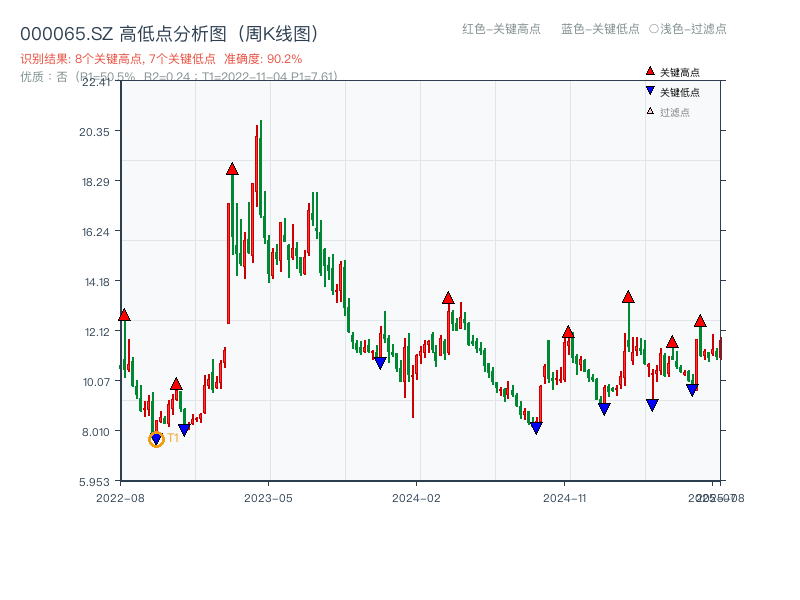Click the red triangle above the 18.29 level candle
The width and height of the screenshot is (800, 600).
(x=232, y=170)
